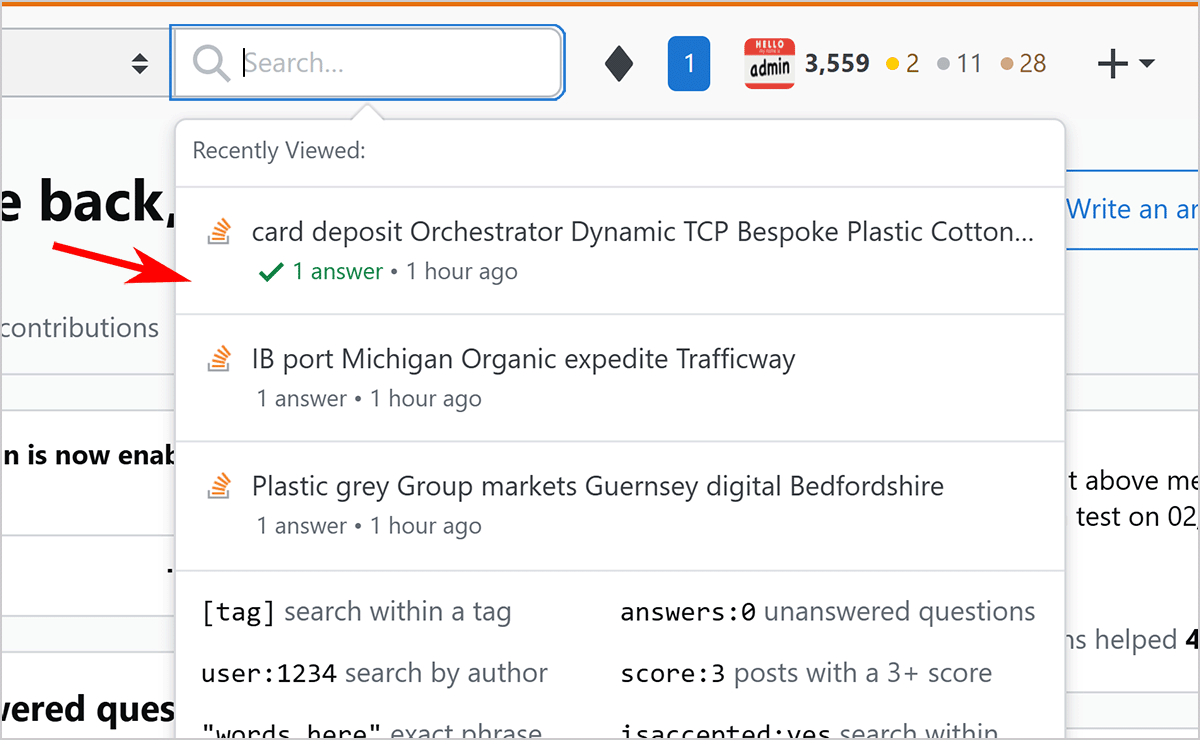Click Stack Overflow icon beside Plastic grey question
Image resolution: width=1200 pixels, height=740 pixels.
[x=219, y=486]
